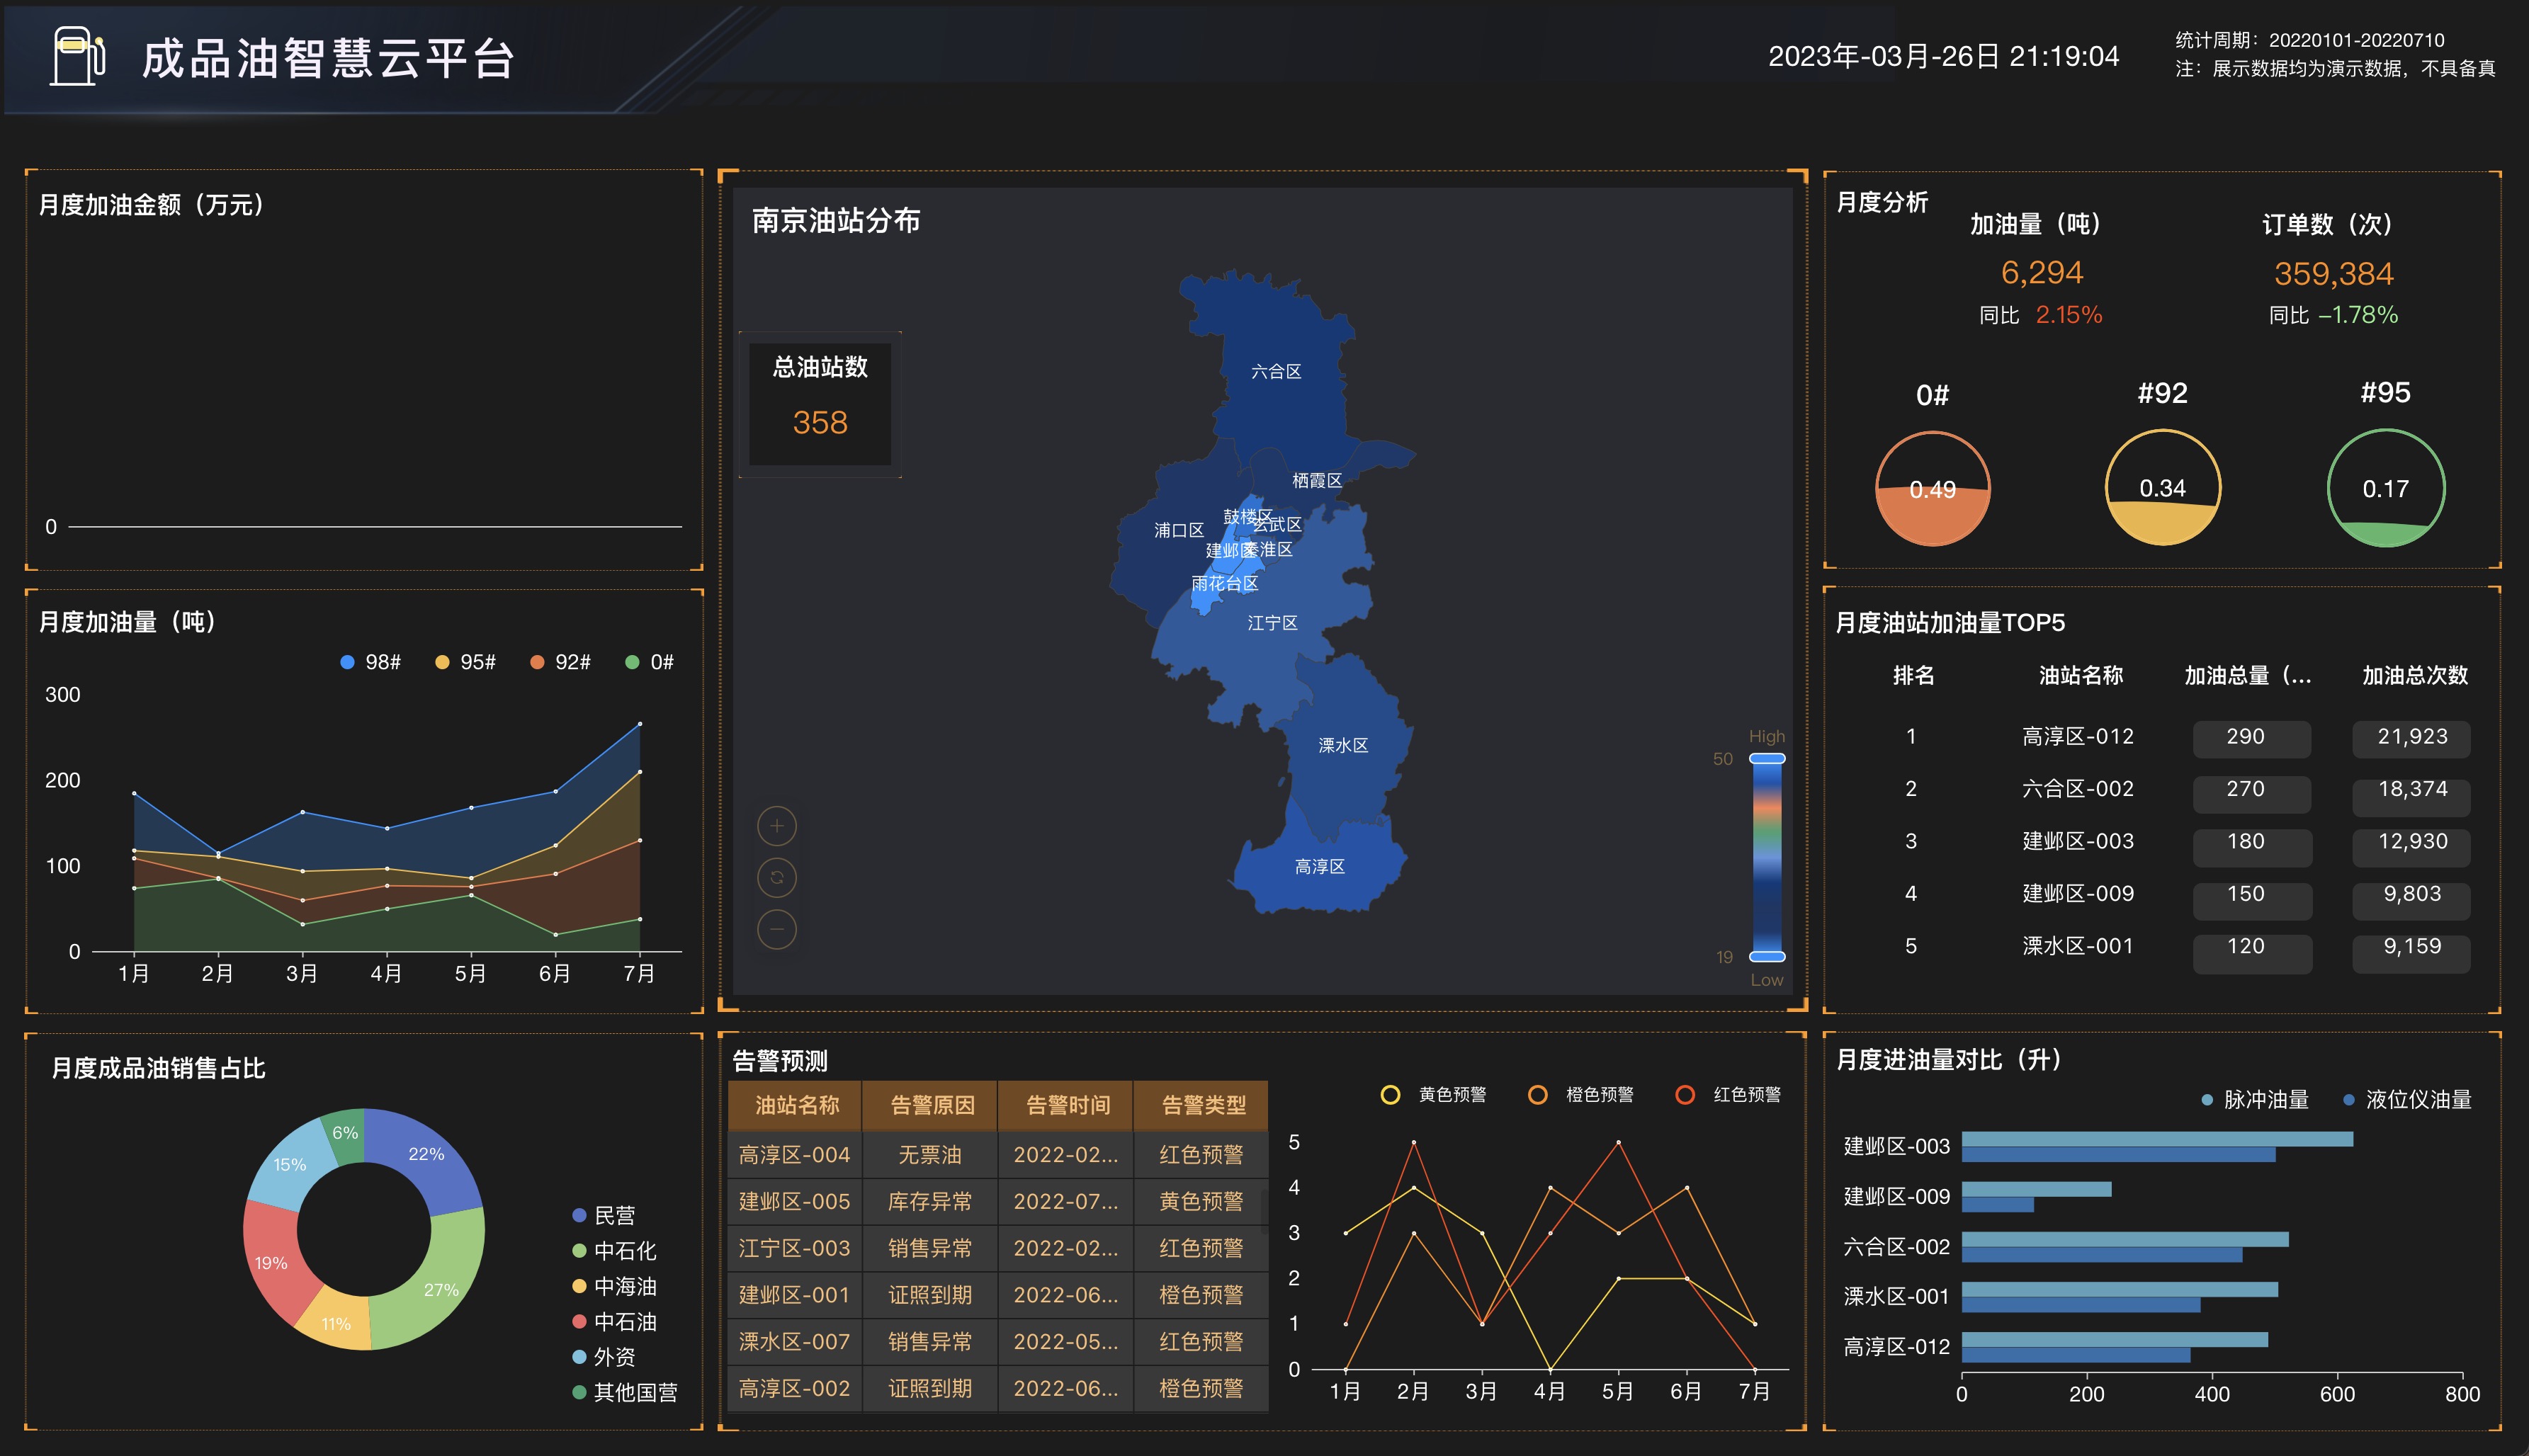Toggle 中石油 pie legend entry
This screenshot has height=1456, width=2529.
point(614,1322)
